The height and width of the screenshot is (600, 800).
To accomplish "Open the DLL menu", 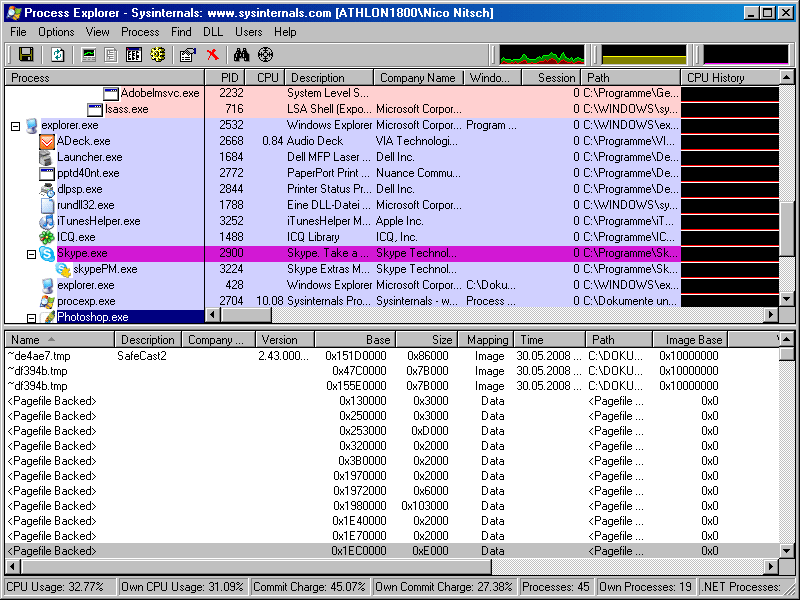I will (213, 32).
